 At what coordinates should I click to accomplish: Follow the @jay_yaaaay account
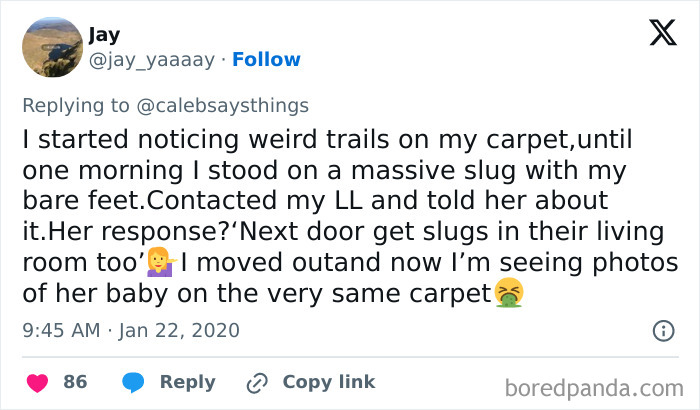point(266,60)
